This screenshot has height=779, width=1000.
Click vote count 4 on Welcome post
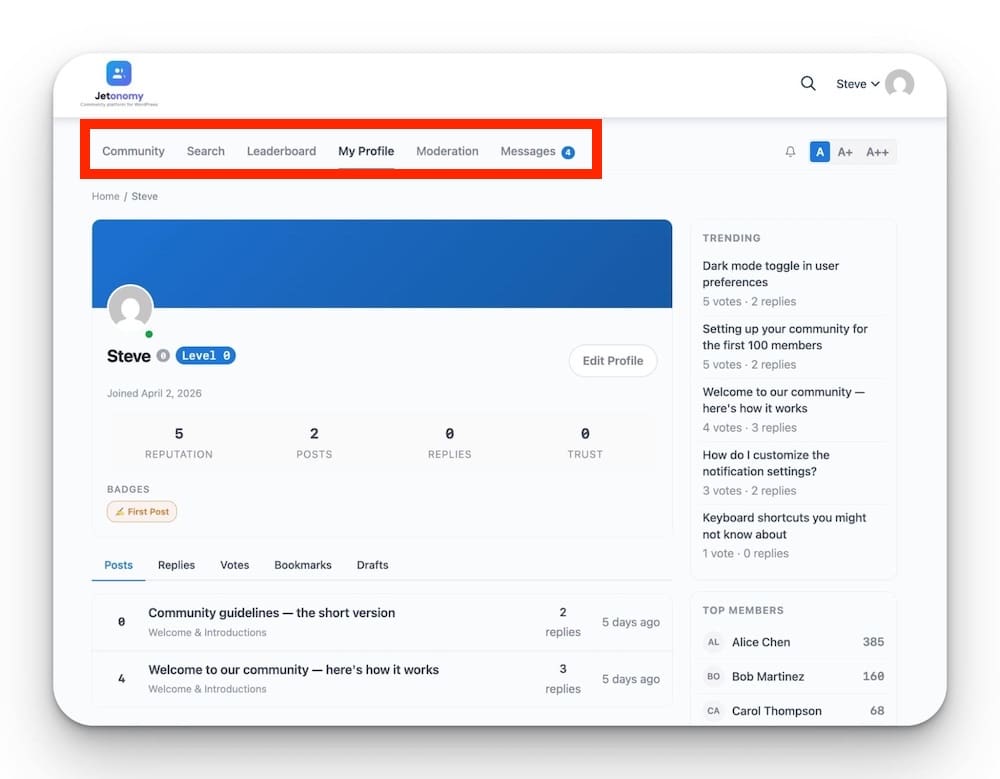(121, 679)
